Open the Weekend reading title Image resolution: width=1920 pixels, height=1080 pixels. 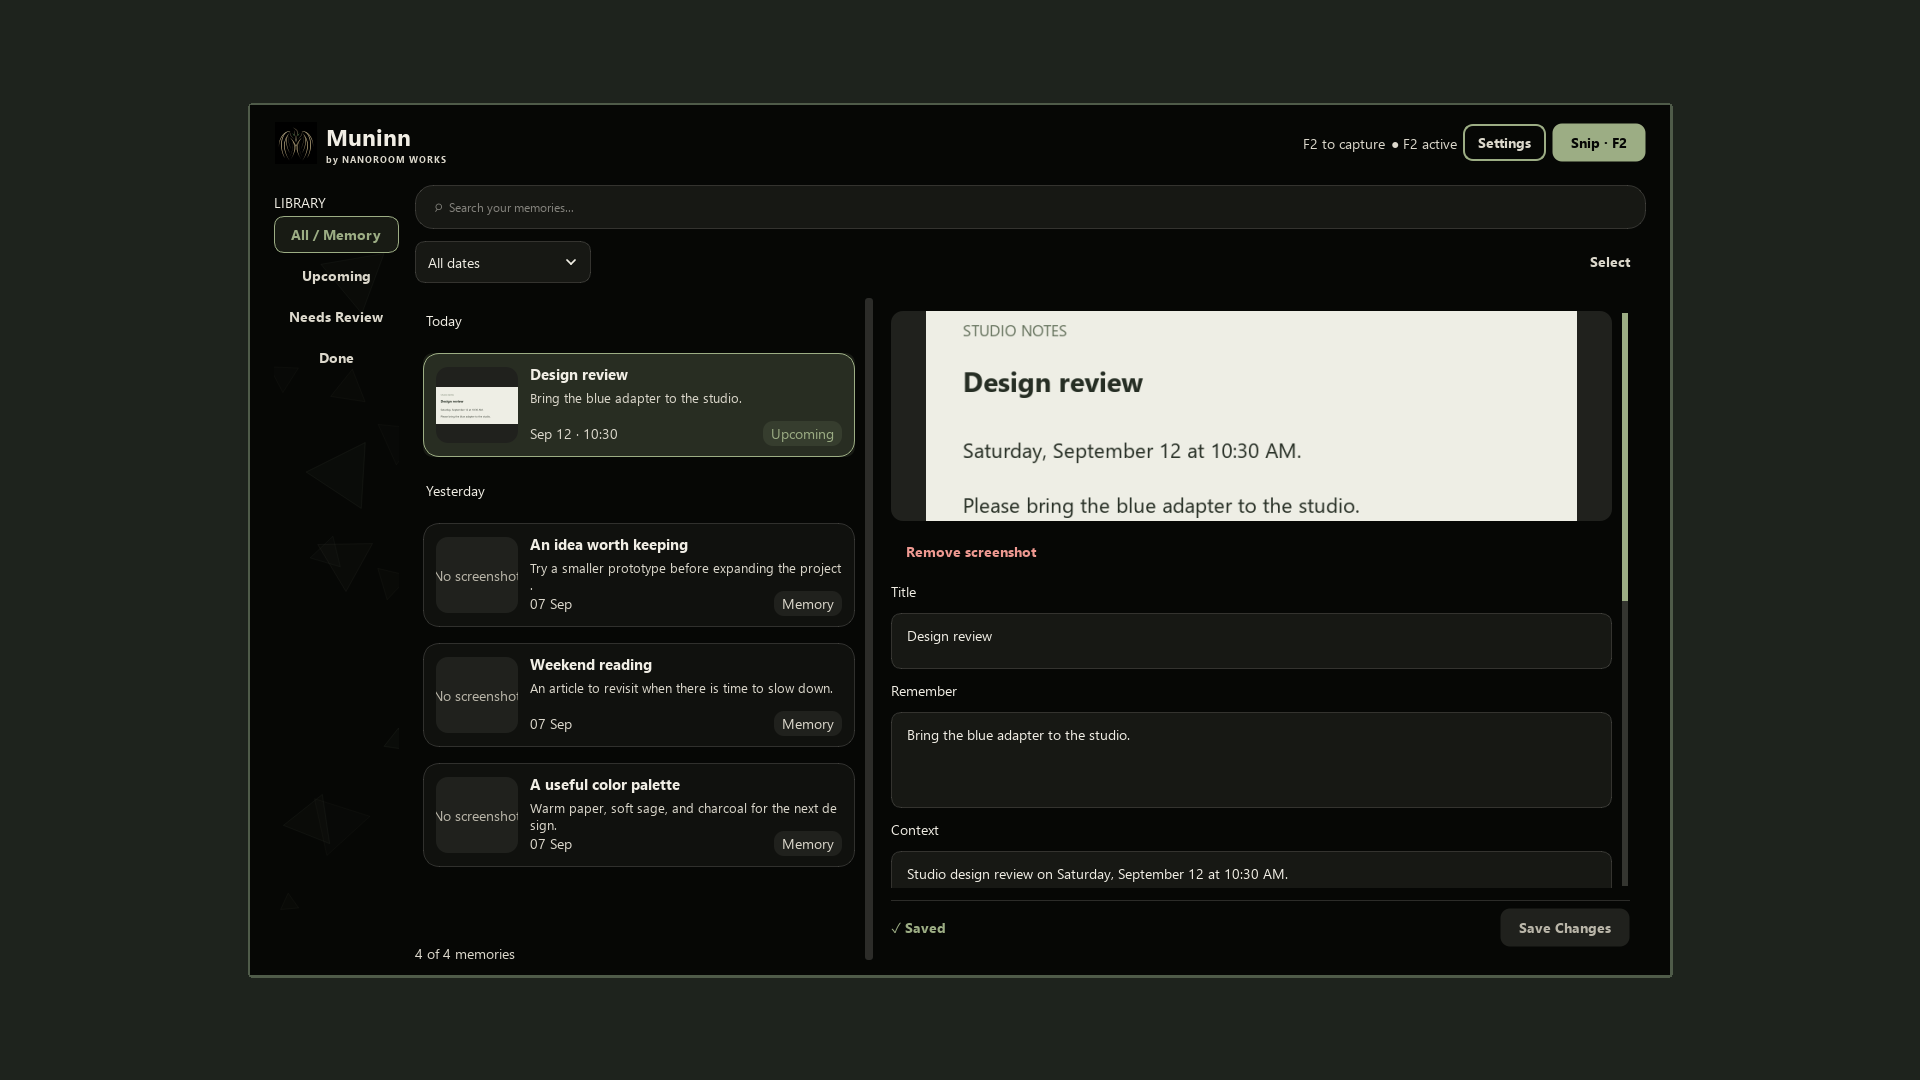pos(590,665)
